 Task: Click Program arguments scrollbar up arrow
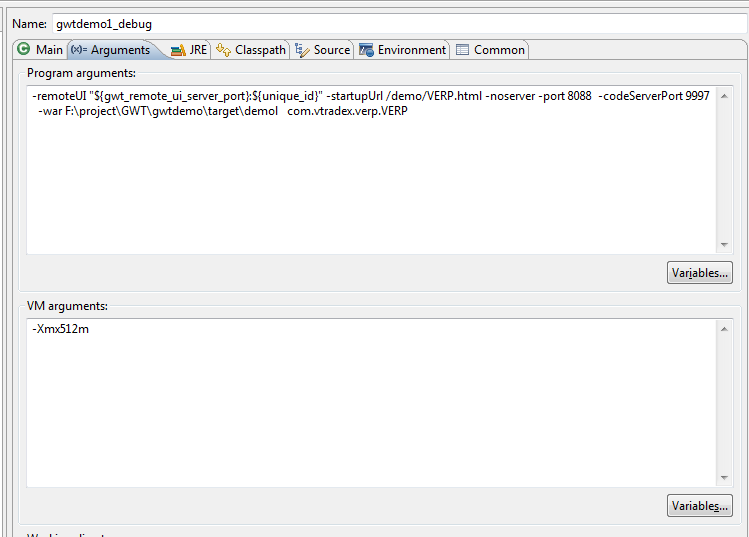724,96
